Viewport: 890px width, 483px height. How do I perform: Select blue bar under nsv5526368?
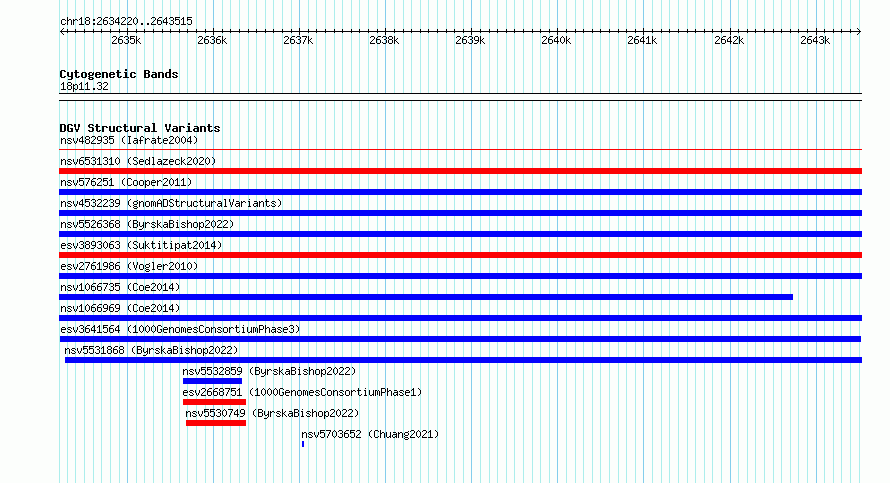460,234
